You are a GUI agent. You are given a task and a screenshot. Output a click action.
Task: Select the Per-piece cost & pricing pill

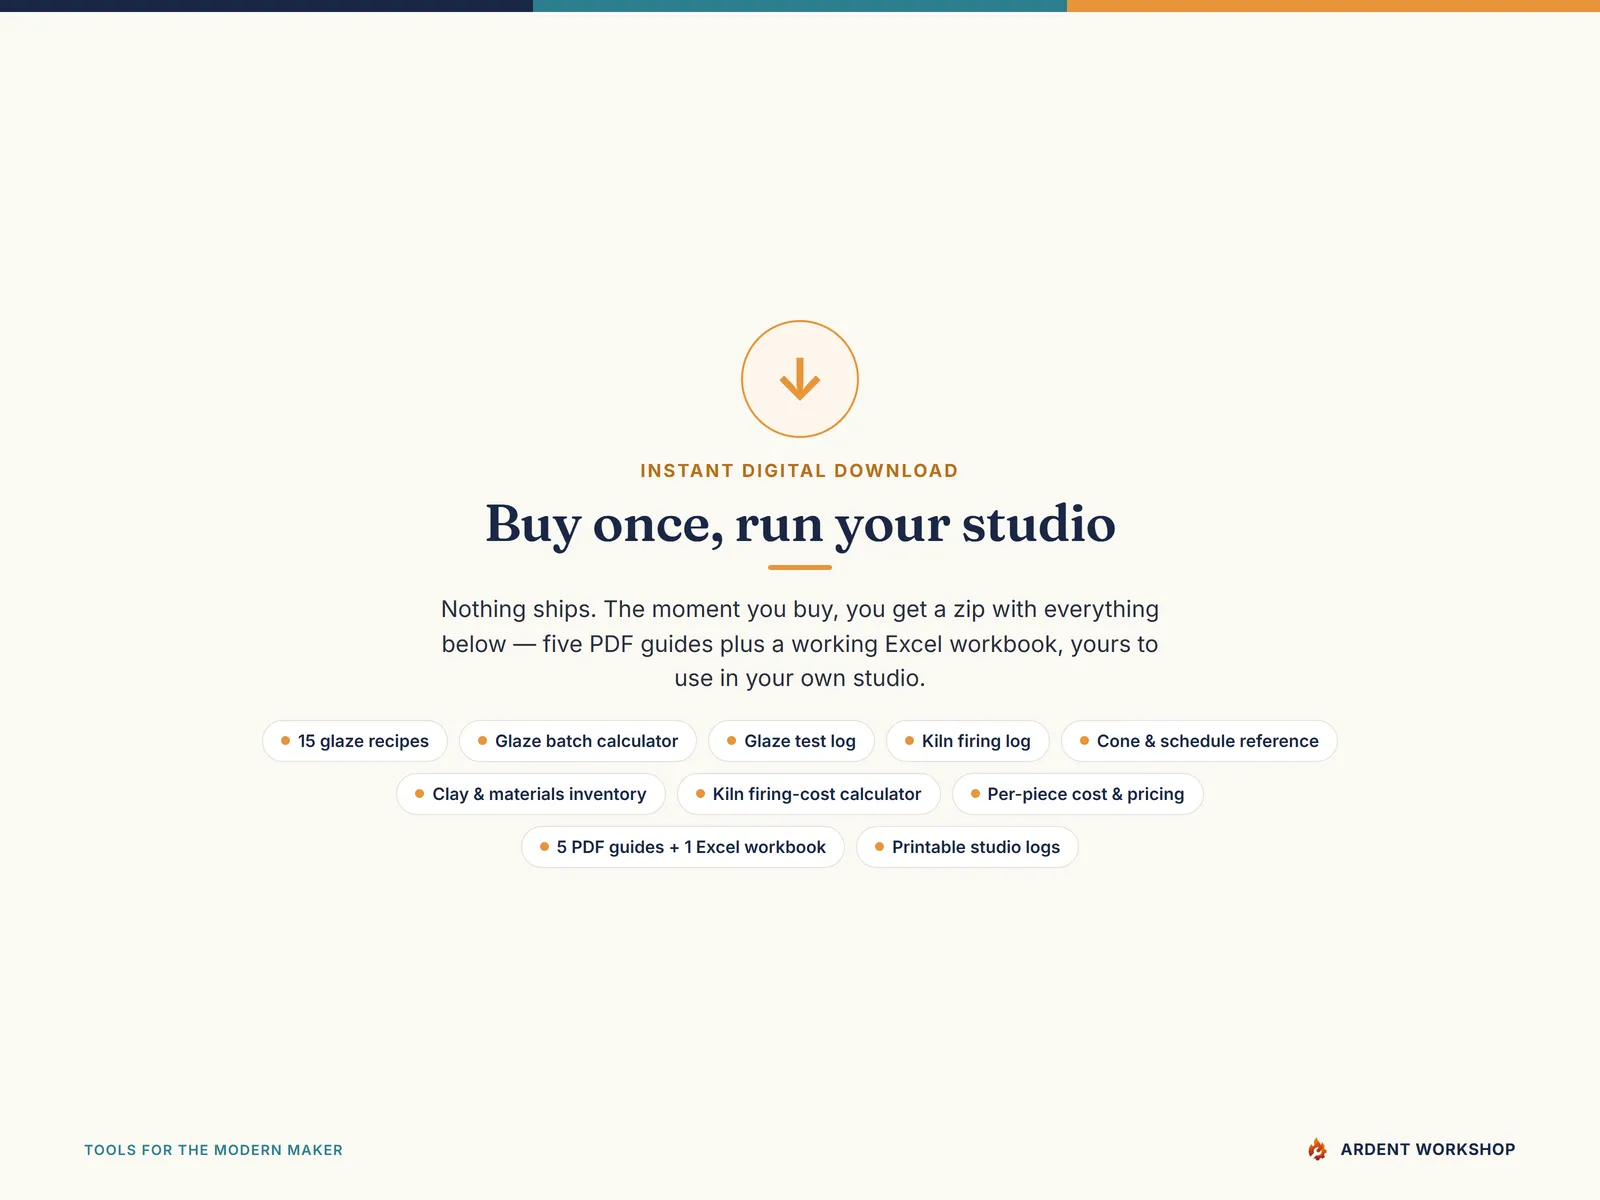1077,794
